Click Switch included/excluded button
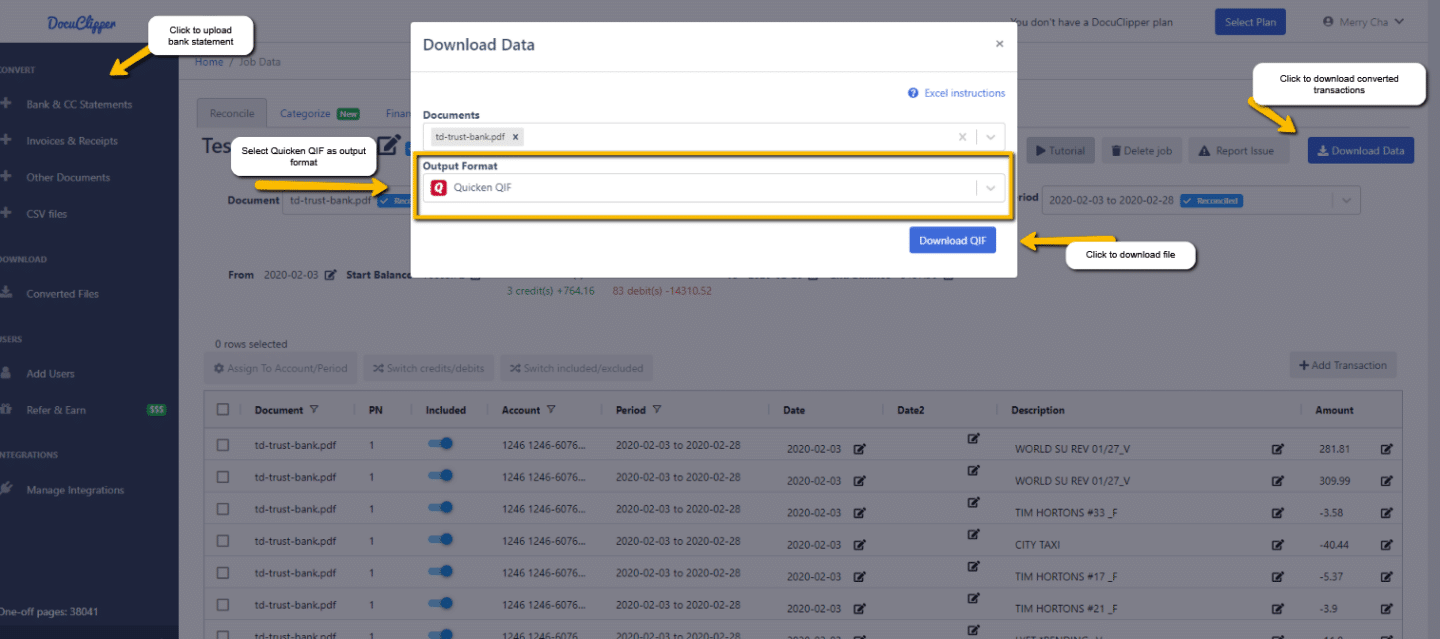The image size is (1440, 639). [578, 368]
